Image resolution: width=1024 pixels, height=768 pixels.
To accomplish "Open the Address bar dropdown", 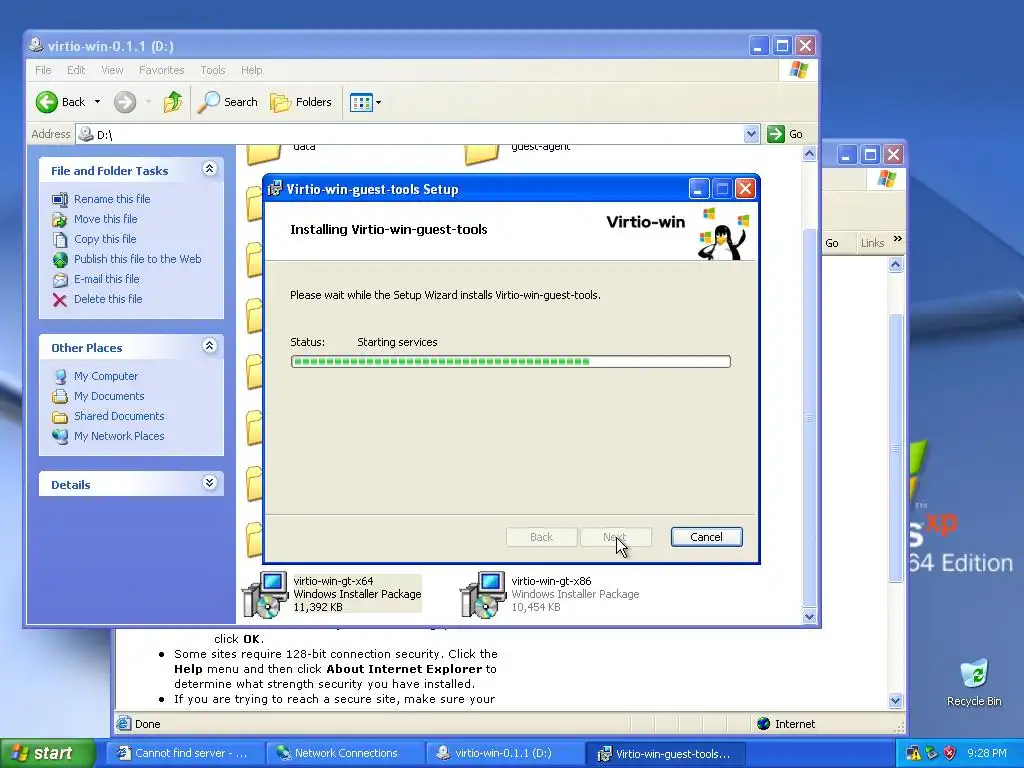I will tap(751, 134).
